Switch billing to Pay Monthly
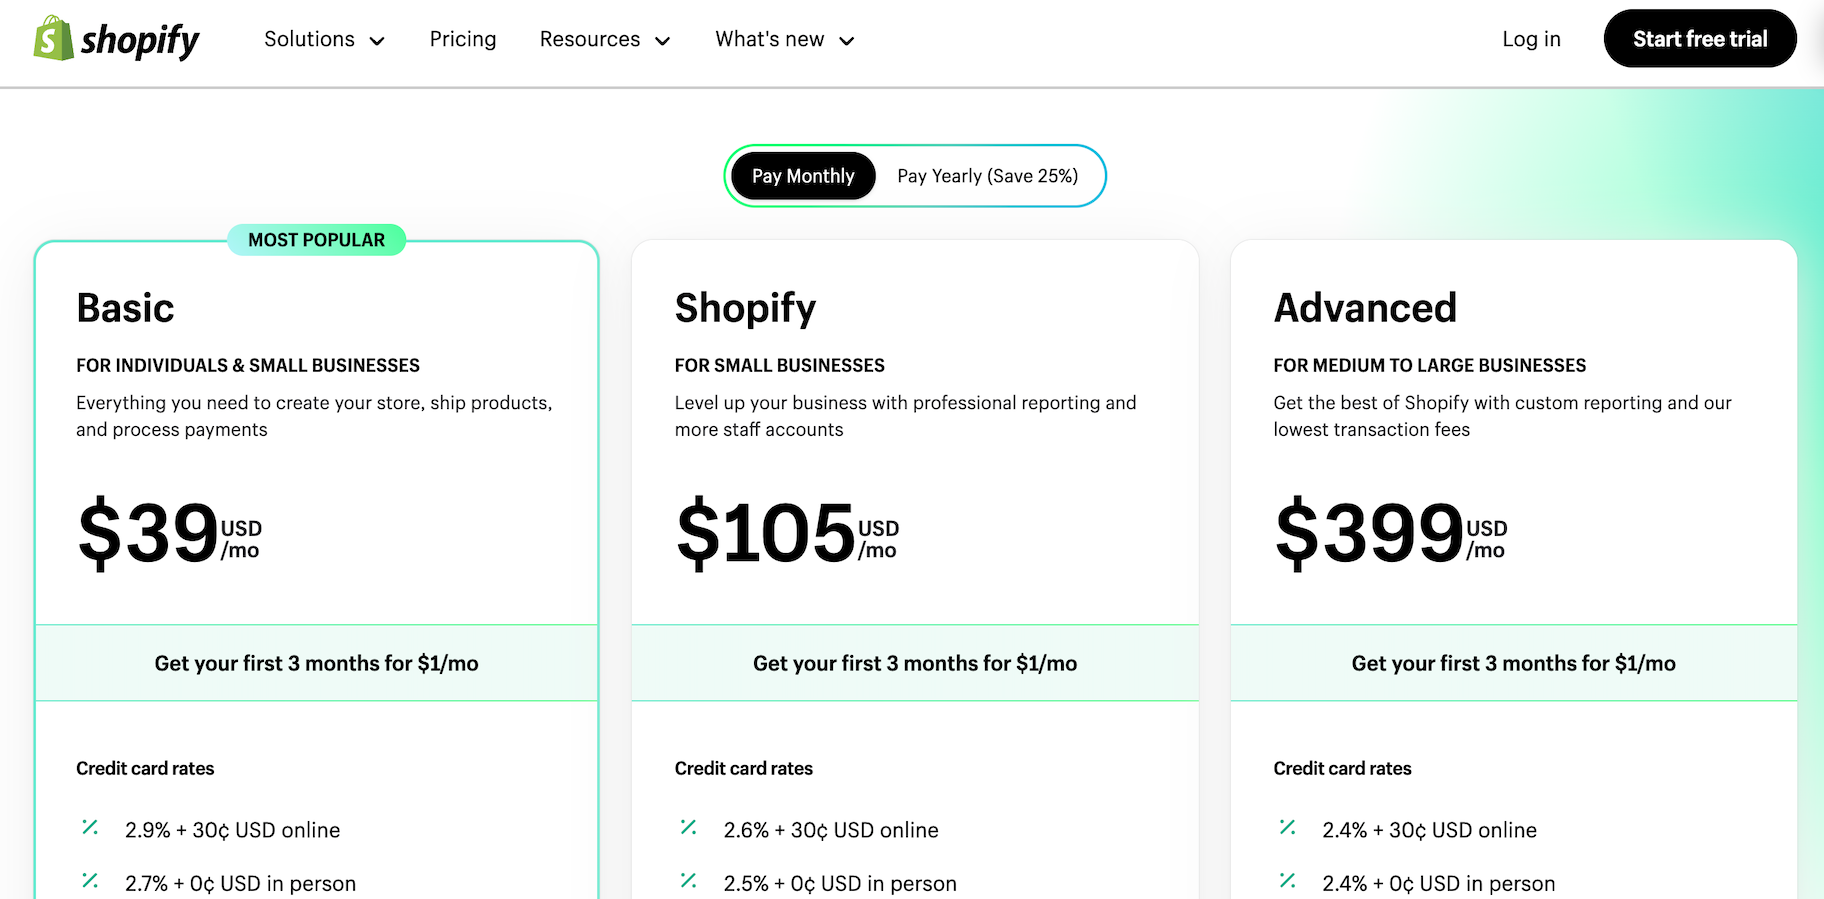 (803, 176)
